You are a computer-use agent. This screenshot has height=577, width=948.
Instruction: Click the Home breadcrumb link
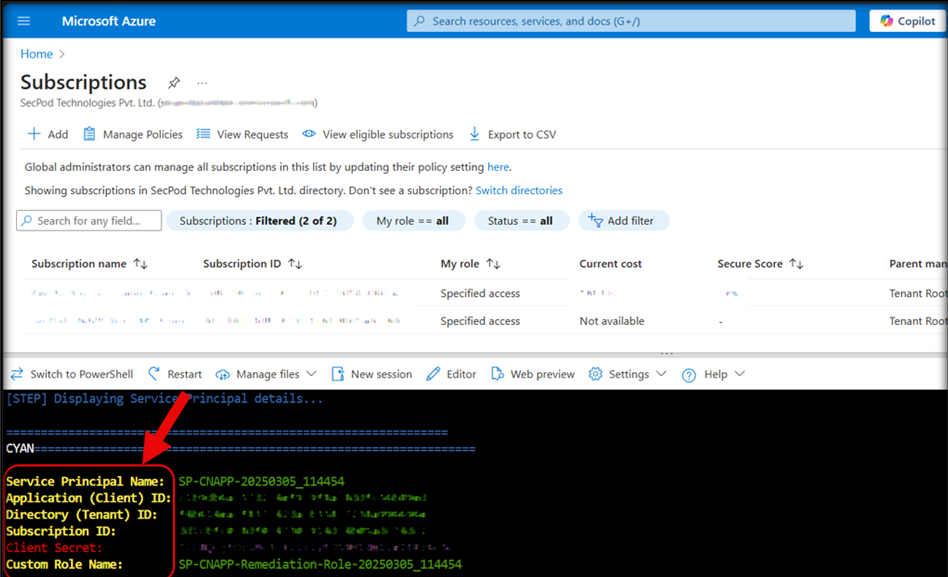pyautogui.click(x=37, y=54)
